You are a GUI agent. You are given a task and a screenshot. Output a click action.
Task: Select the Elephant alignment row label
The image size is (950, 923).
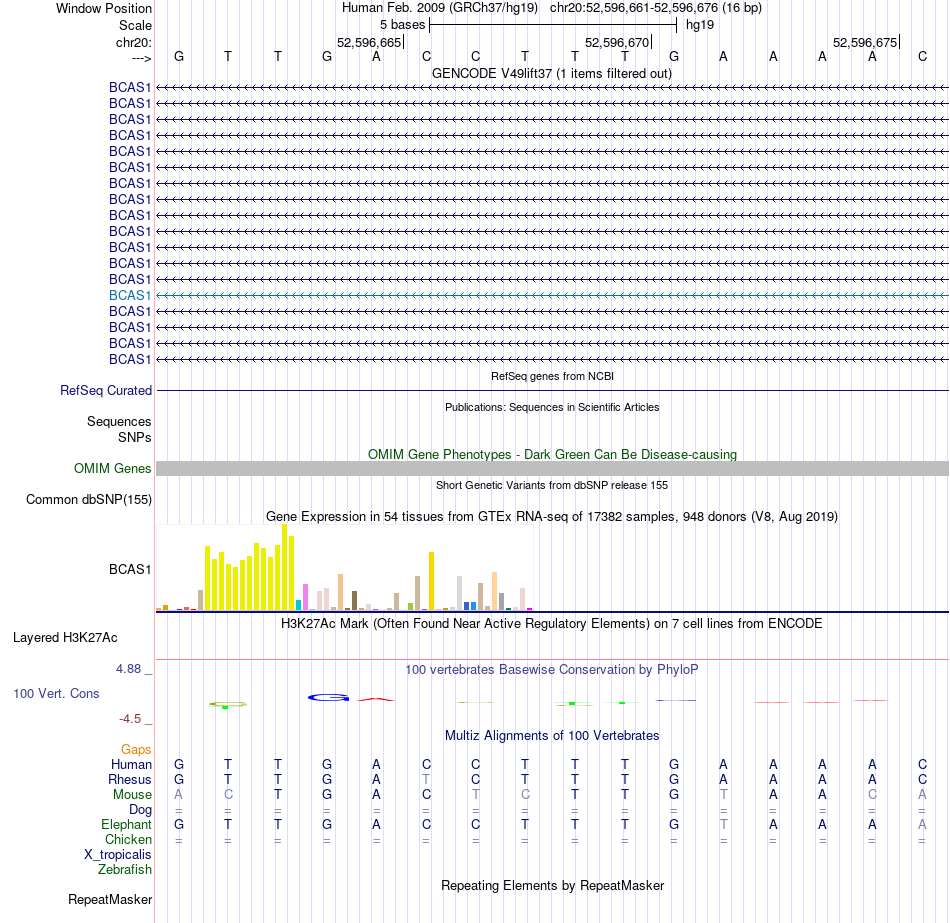pos(126,824)
